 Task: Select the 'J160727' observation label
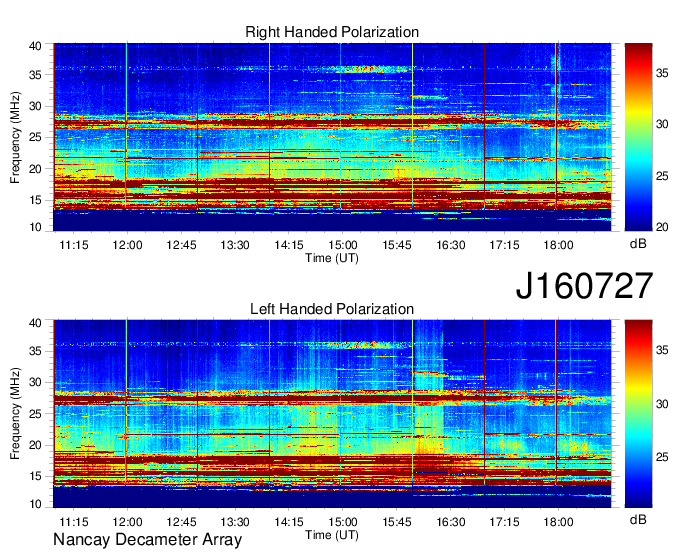pyautogui.click(x=584, y=286)
